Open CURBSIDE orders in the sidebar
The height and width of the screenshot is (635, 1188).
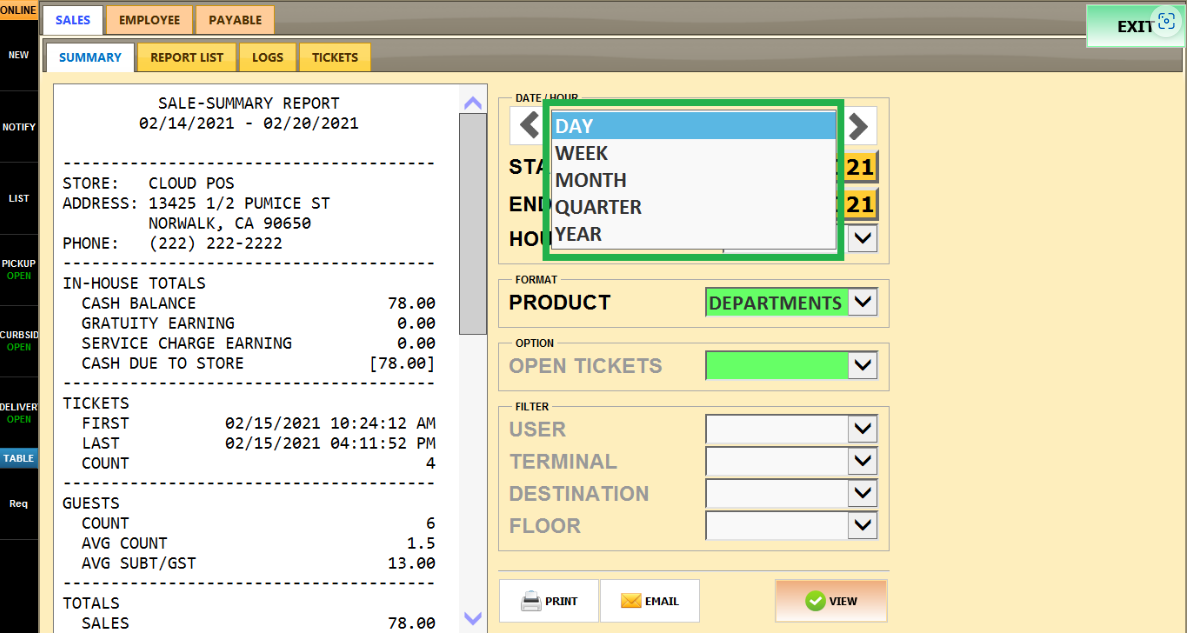pos(19,341)
